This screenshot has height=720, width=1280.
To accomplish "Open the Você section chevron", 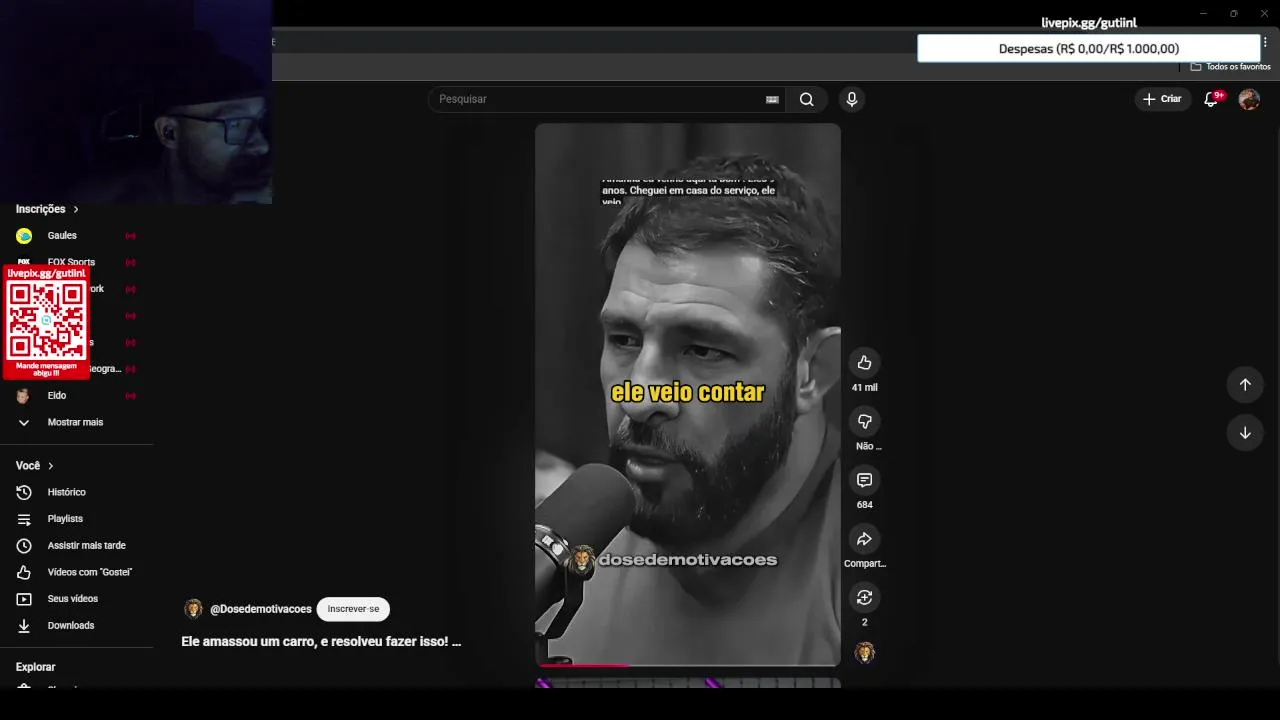I will click(x=51, y=466).
